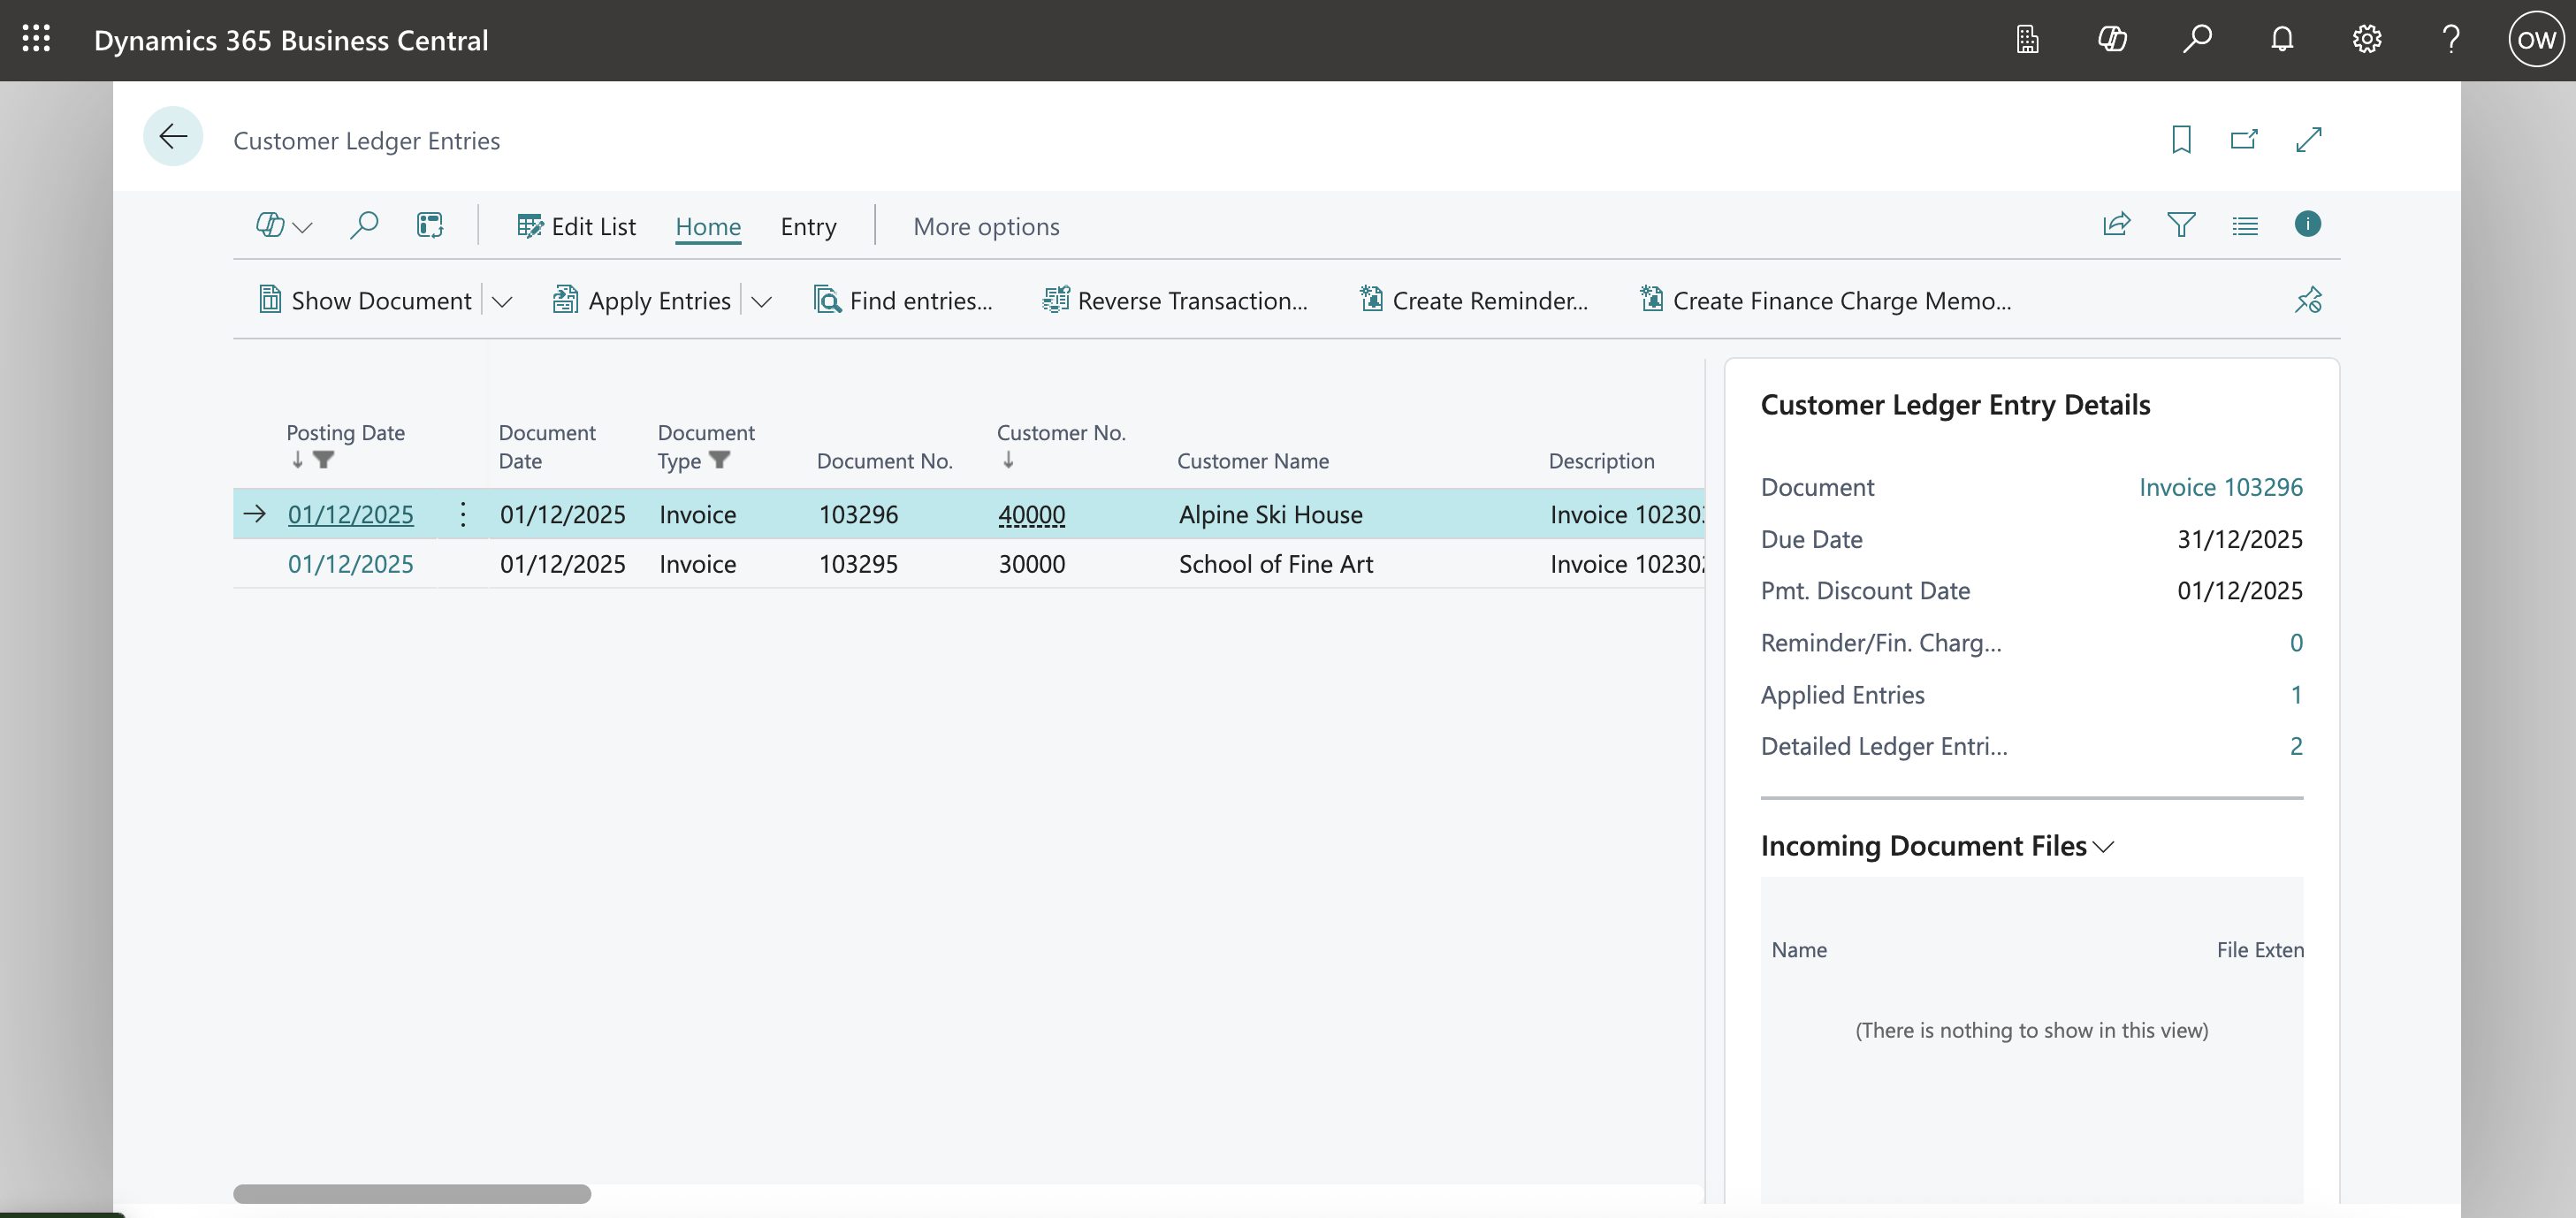The image size is (2576, 1218).
Task: Collapse the Incoming Document Files section
Action: point(2104,846)
